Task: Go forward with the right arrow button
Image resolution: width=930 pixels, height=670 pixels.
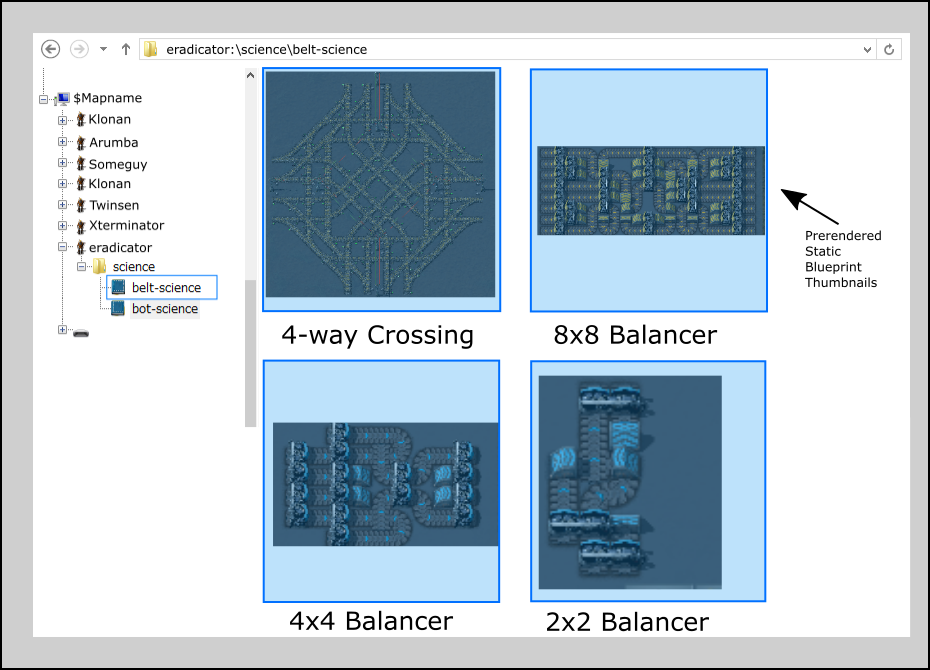Action: pos(79,49)
